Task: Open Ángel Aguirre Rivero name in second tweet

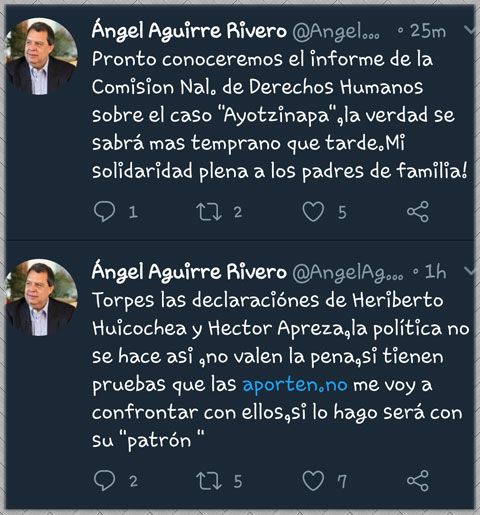Action: tap(189, 272)
